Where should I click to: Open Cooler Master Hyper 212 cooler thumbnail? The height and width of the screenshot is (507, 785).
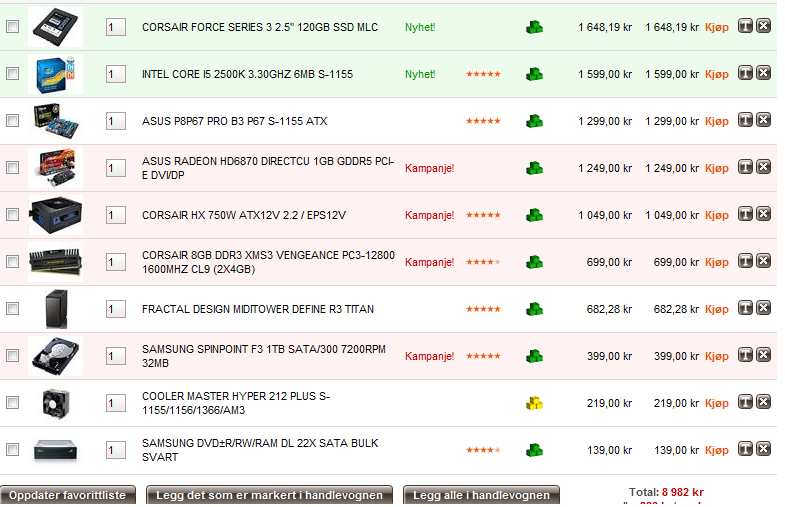[56, 403]
